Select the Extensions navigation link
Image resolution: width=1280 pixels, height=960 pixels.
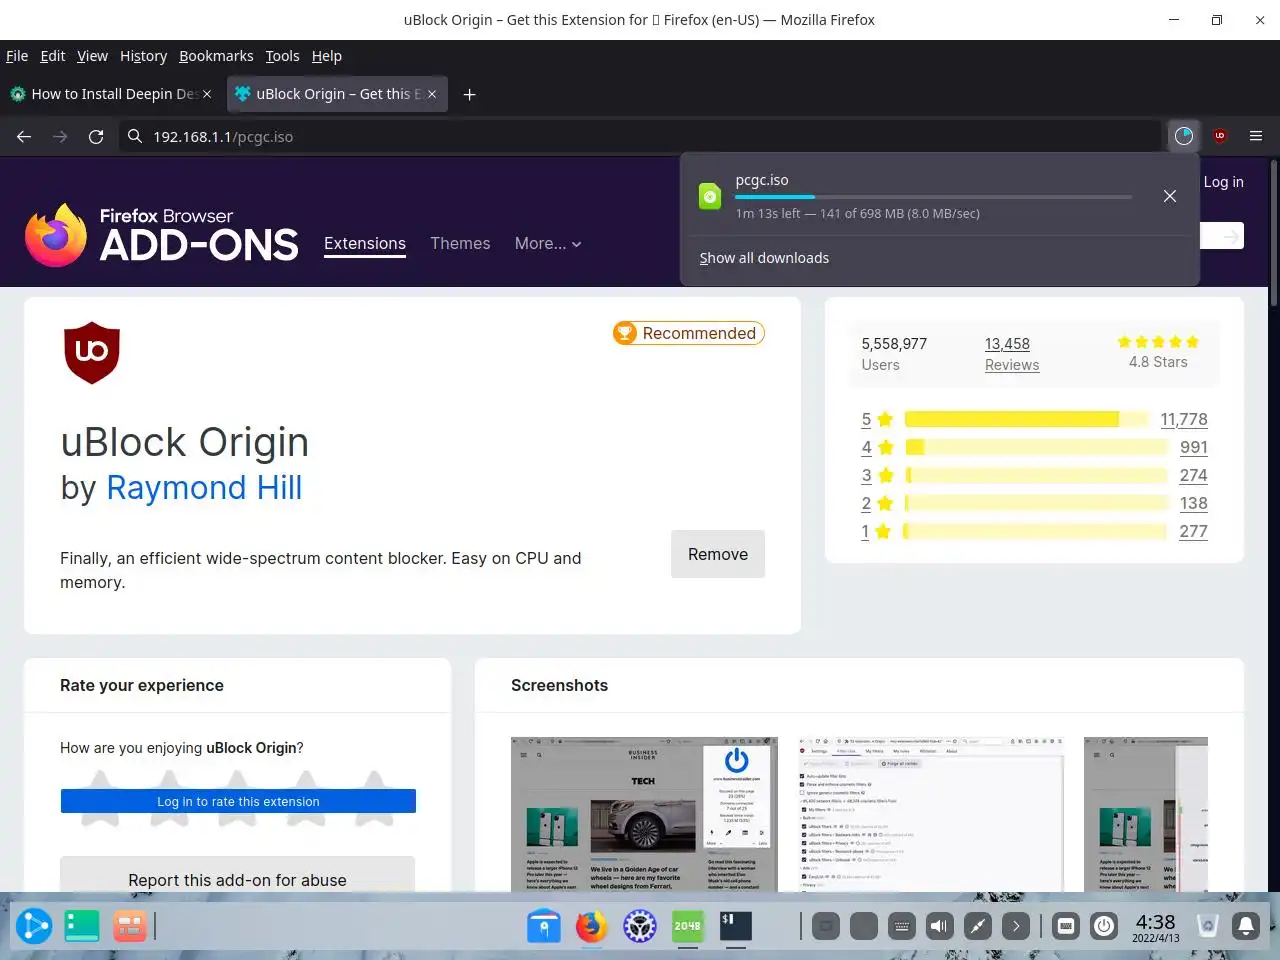click(x=365, y=243)
